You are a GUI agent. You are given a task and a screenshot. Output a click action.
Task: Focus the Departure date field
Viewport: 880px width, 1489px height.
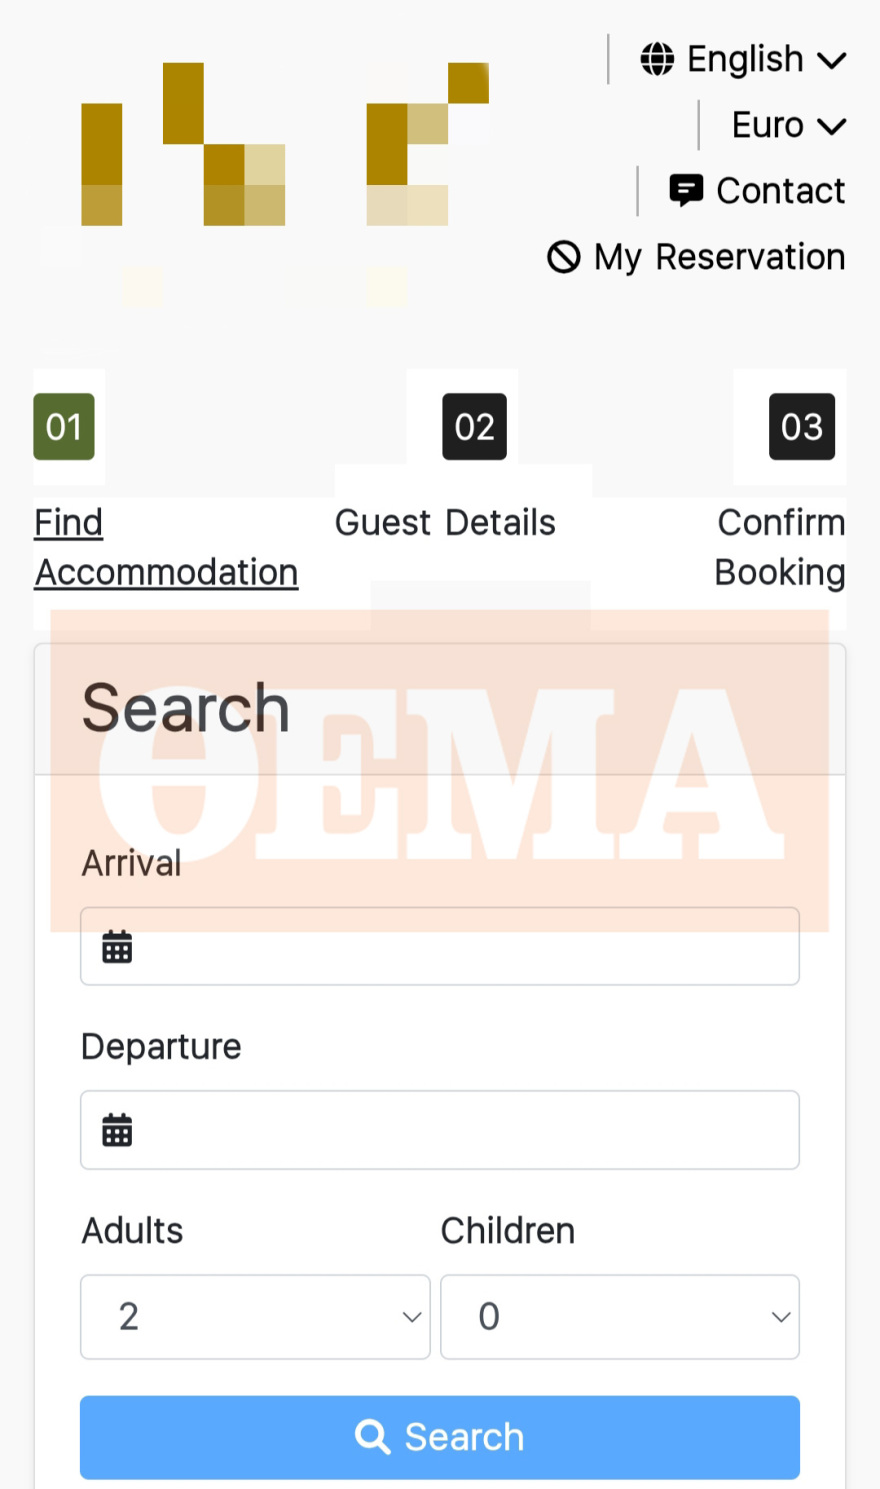tap(440, 1130)
